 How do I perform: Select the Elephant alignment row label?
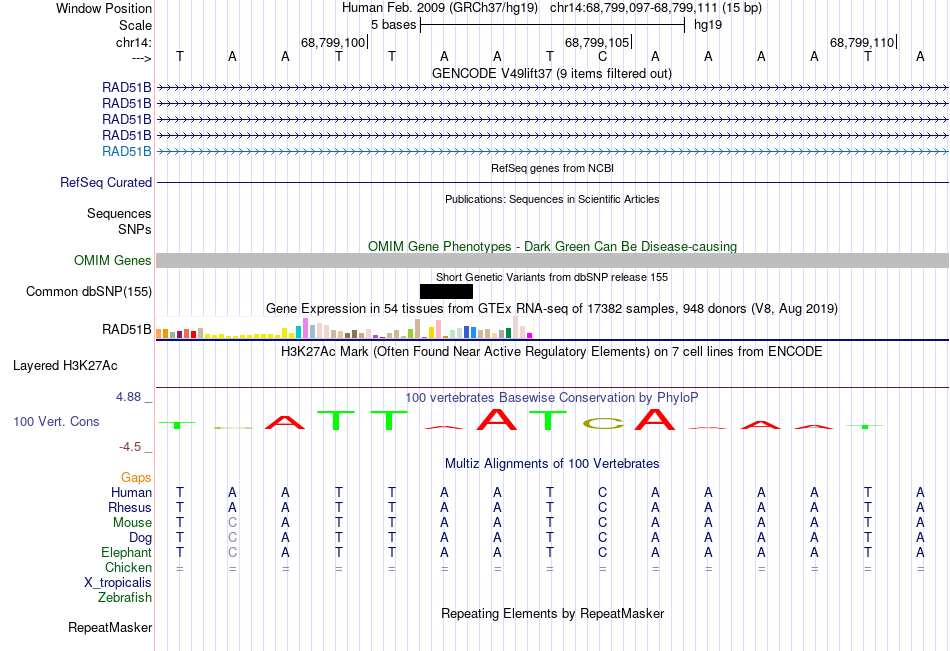pyautogui.click(x=127, y=553)
